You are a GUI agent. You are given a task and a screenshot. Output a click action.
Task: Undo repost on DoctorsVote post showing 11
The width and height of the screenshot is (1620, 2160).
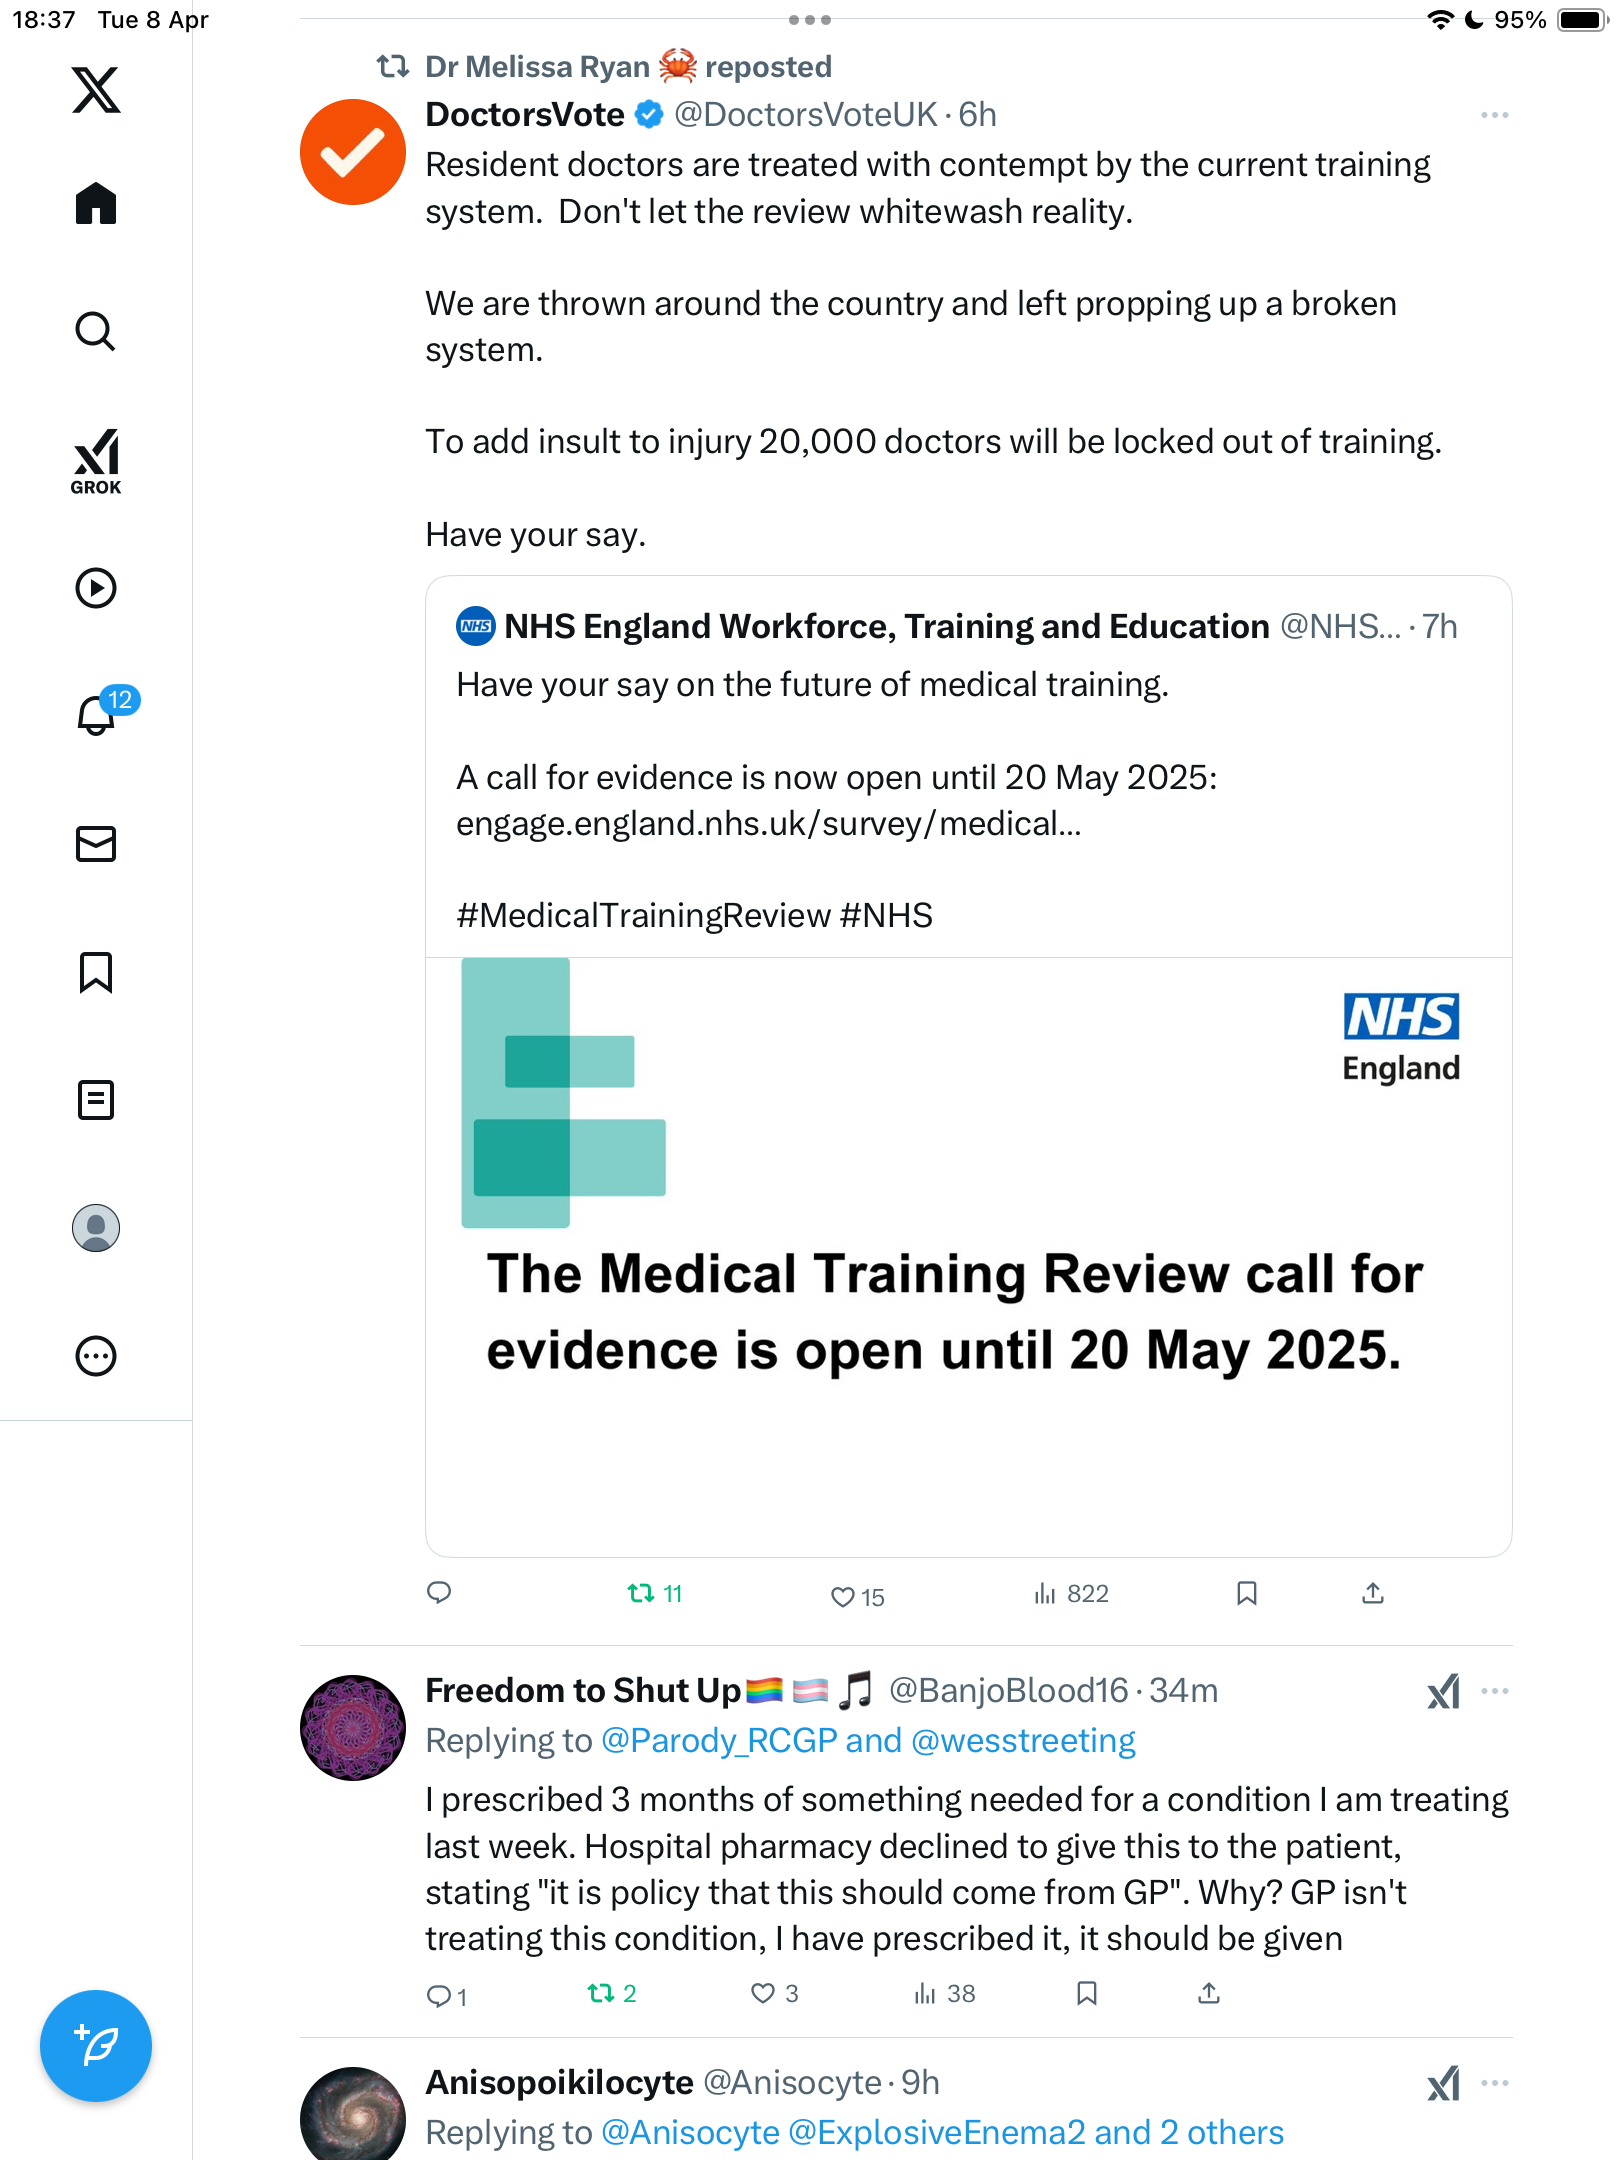(655, 1594)
